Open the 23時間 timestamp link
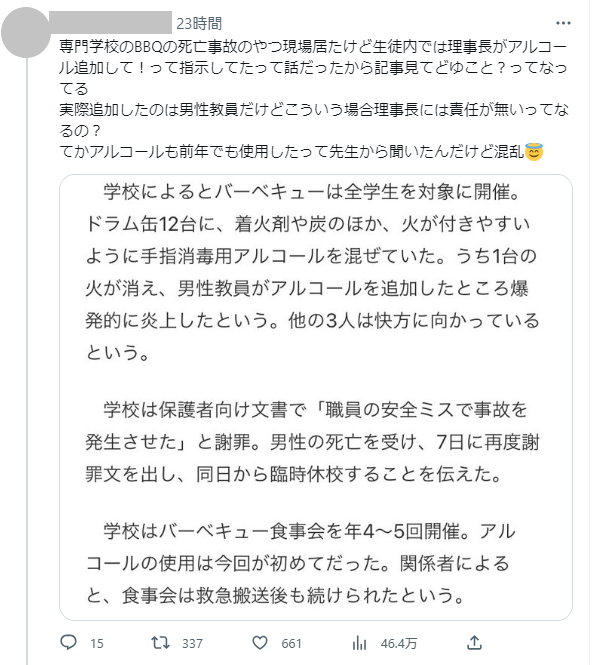The width and height of the screenshot is (592, 665). pos(199,23)
